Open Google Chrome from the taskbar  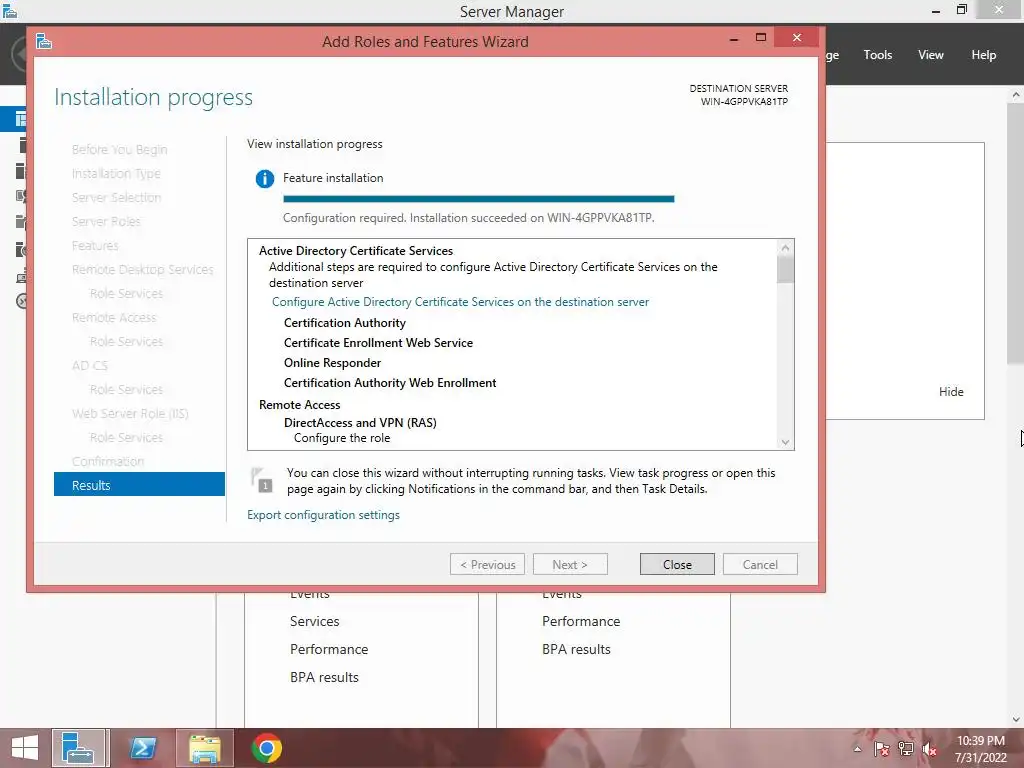pyautogui.click(x=266, y=748)
